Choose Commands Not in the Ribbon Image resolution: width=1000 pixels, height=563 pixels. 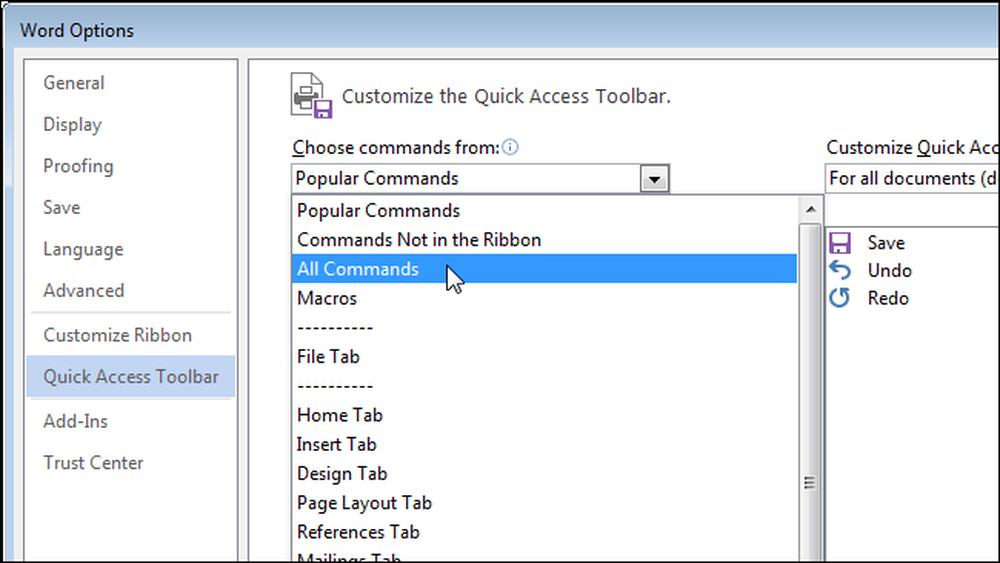click(544, 240)
